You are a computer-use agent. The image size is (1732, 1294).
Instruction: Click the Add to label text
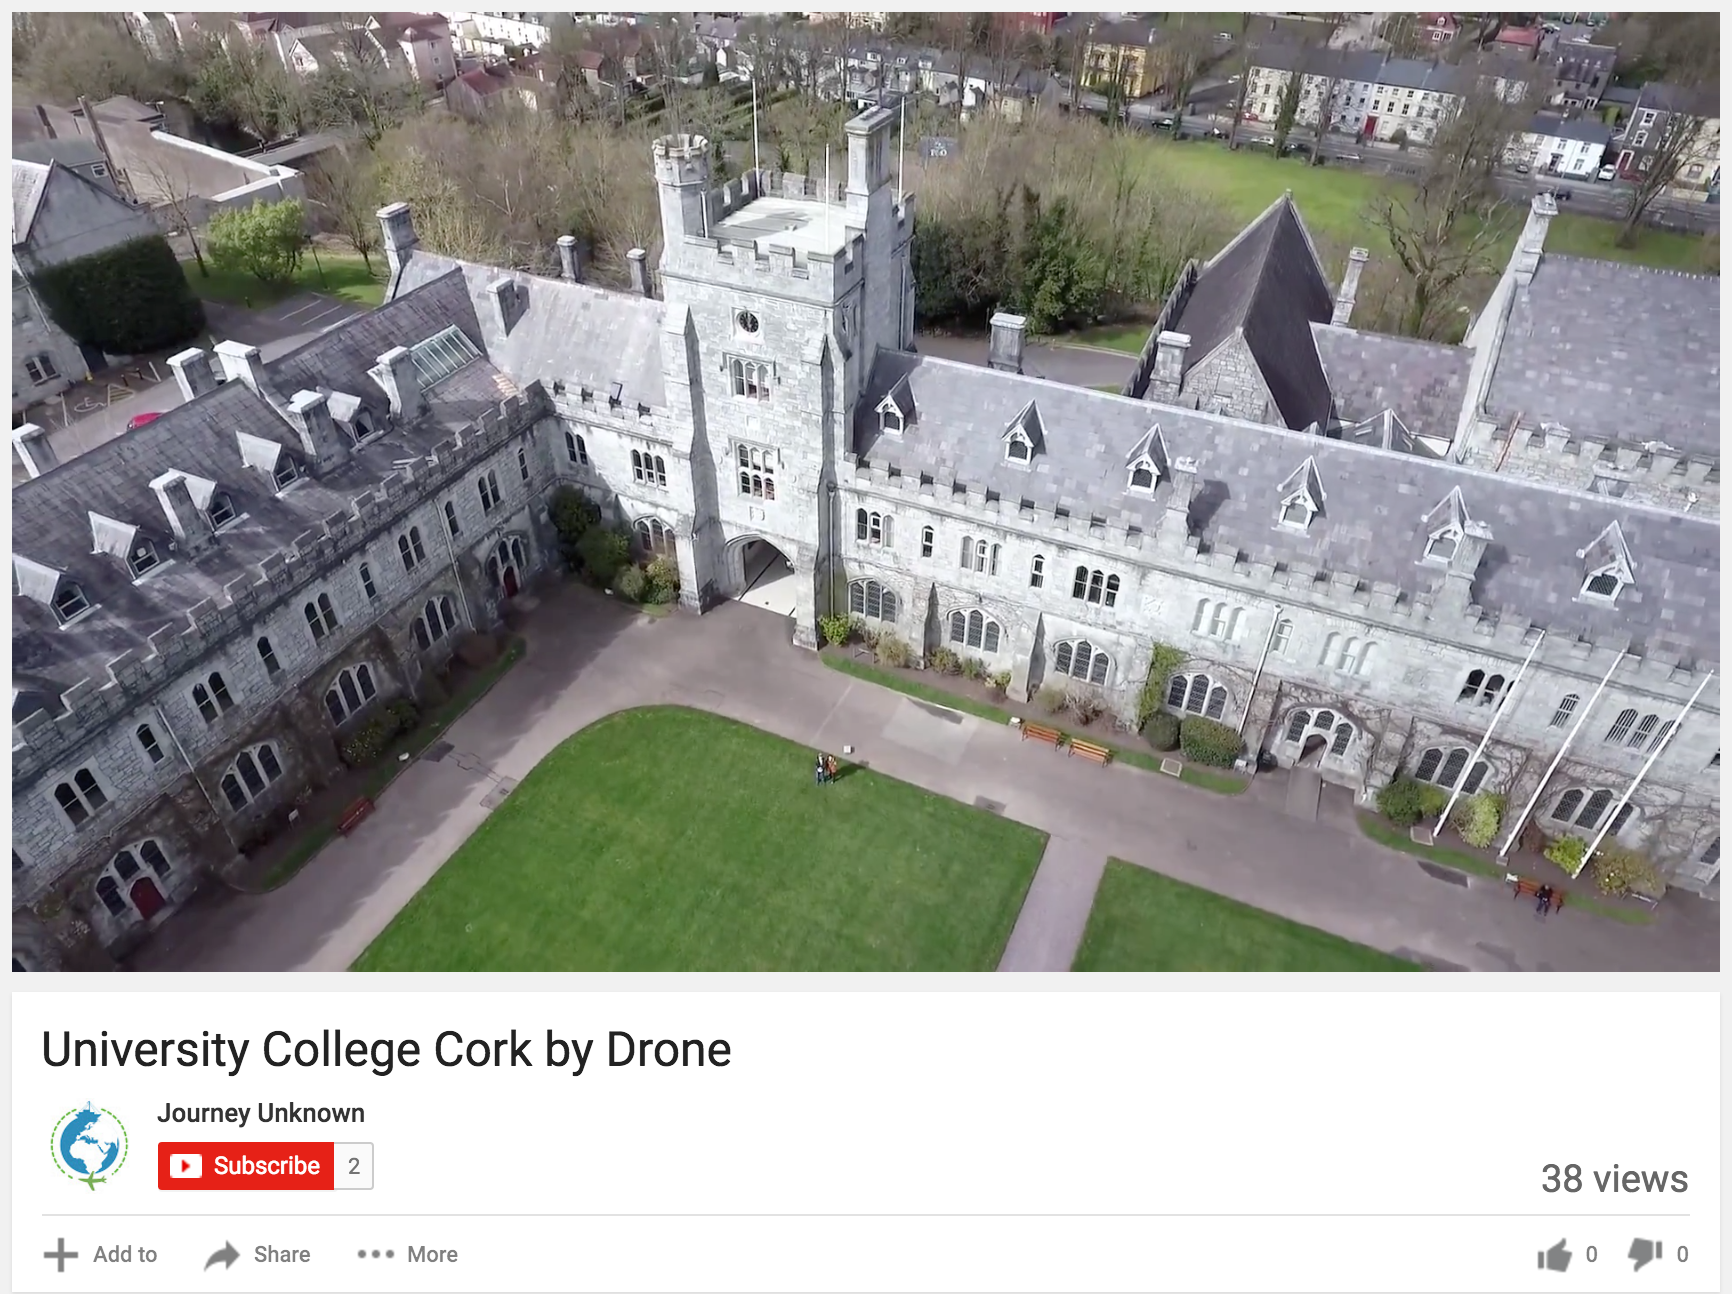tap(125, 1254)
